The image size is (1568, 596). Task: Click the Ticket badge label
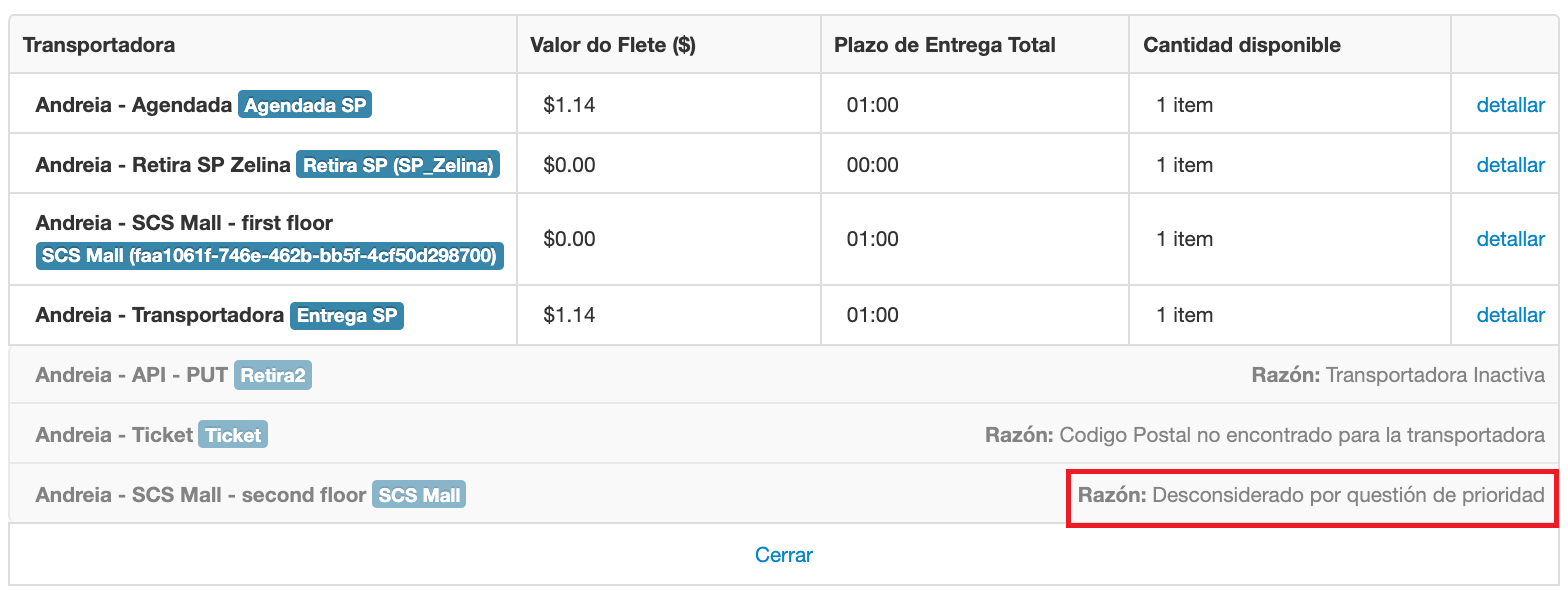(233, 435)
